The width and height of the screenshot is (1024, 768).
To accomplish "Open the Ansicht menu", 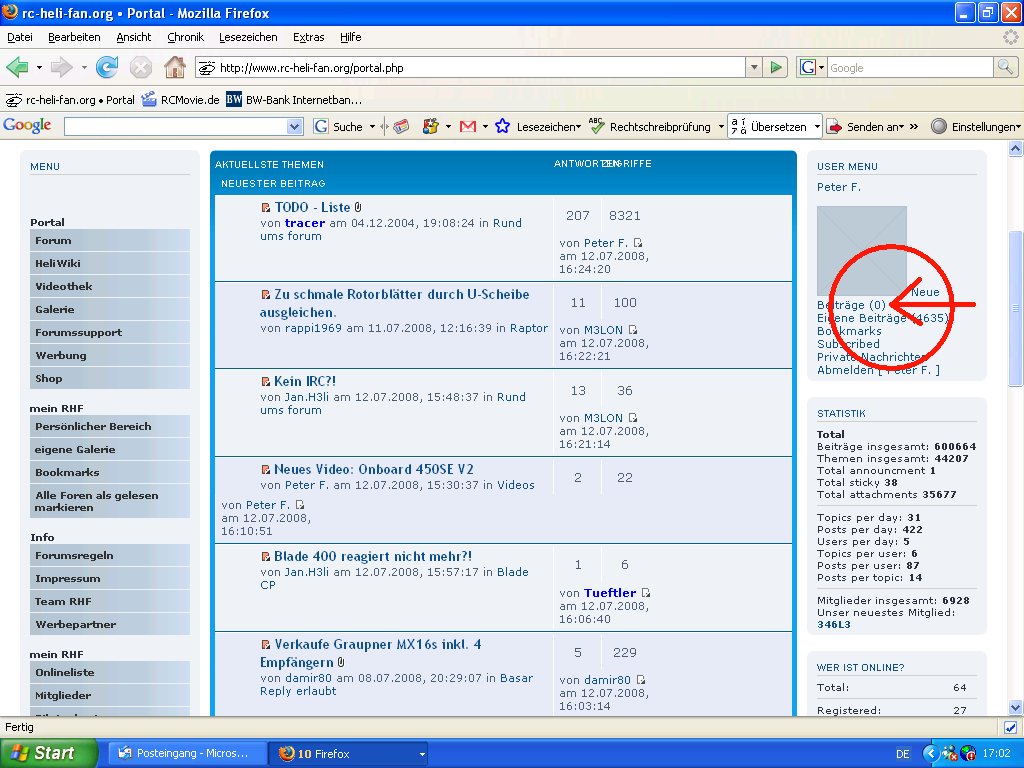I will coord(134,37).
